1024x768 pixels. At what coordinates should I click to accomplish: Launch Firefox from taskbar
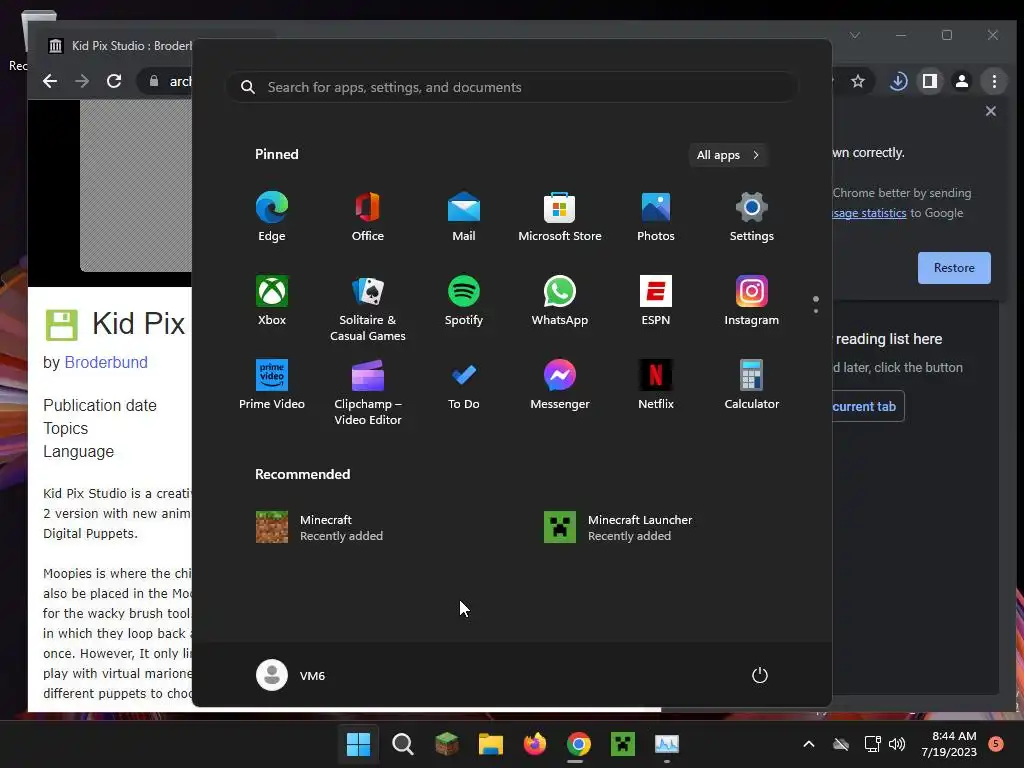point(535,744)
